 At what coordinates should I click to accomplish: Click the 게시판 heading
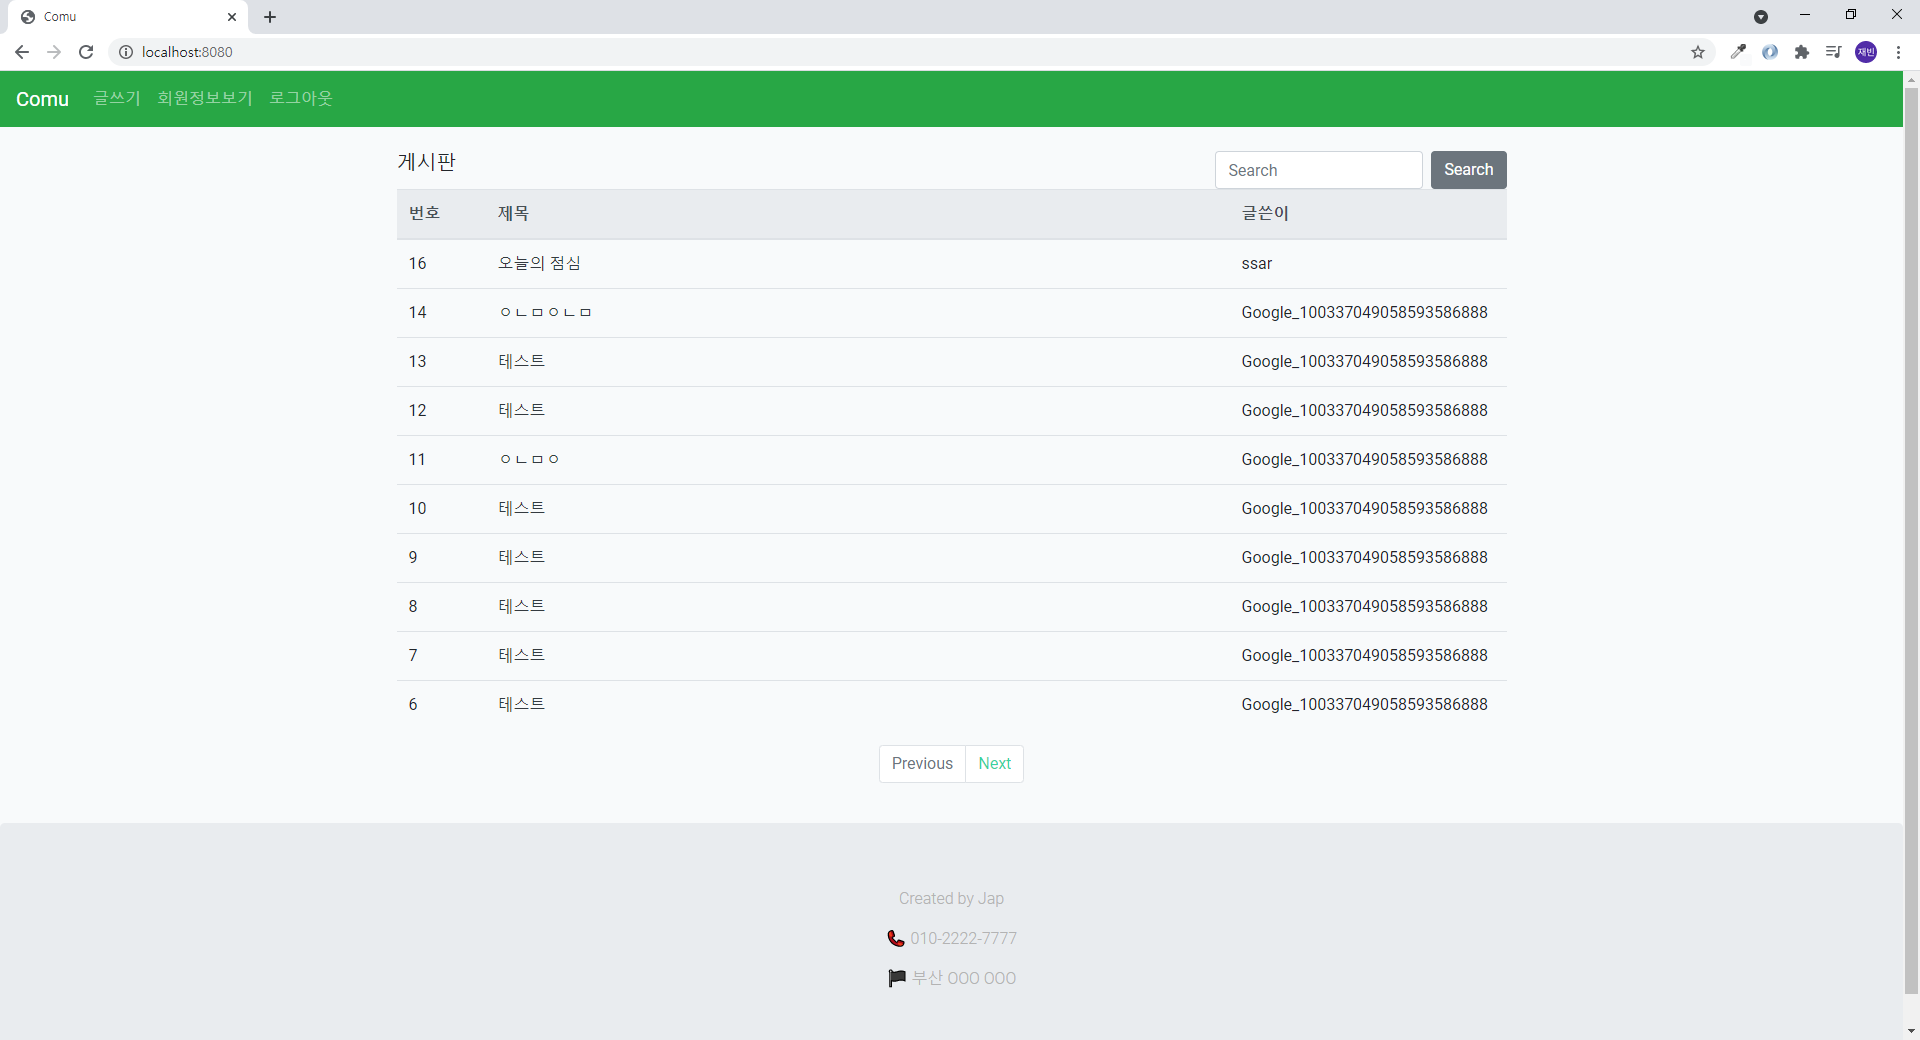427,162
